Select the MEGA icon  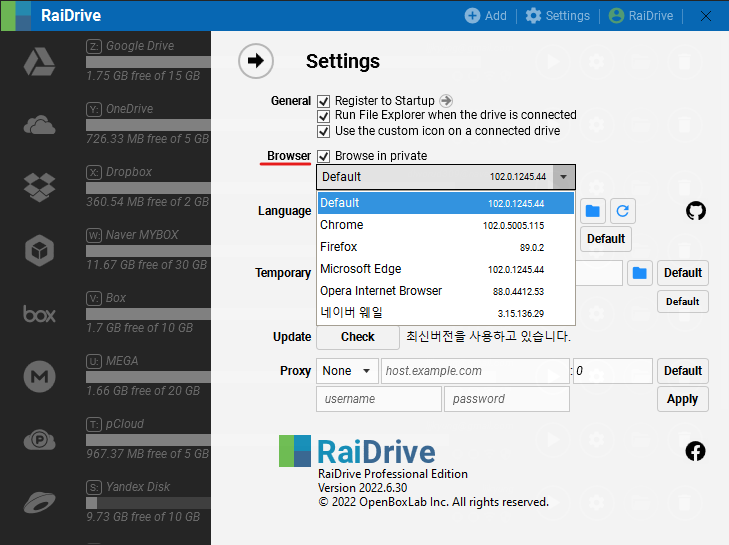[x=40, y=377]
